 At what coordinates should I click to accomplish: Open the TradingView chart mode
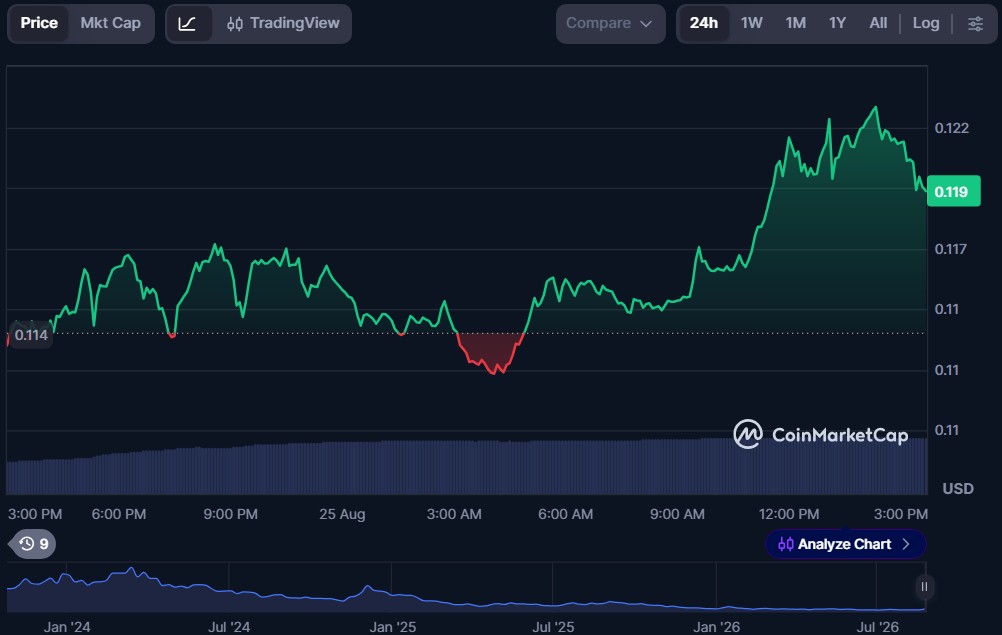click(283, 24)
